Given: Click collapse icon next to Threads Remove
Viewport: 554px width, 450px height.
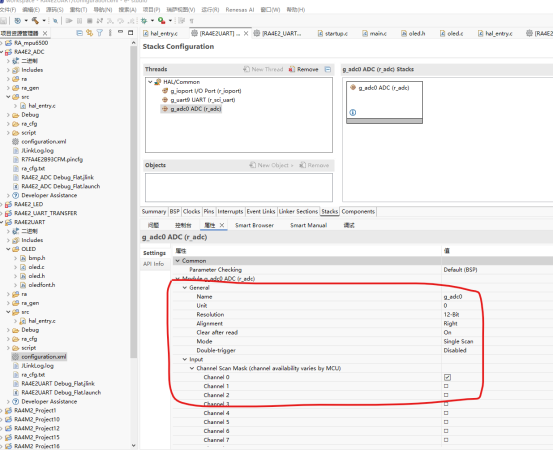Looking at the screenshot, I should (328, 69).
